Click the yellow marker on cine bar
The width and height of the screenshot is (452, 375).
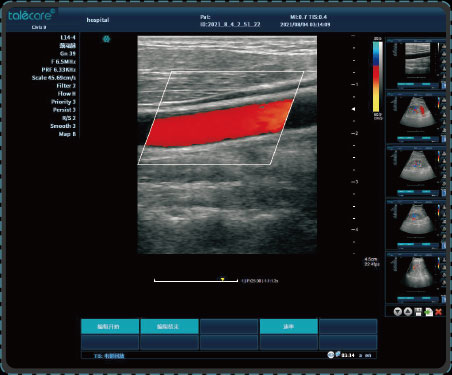[x=222, y=279]
